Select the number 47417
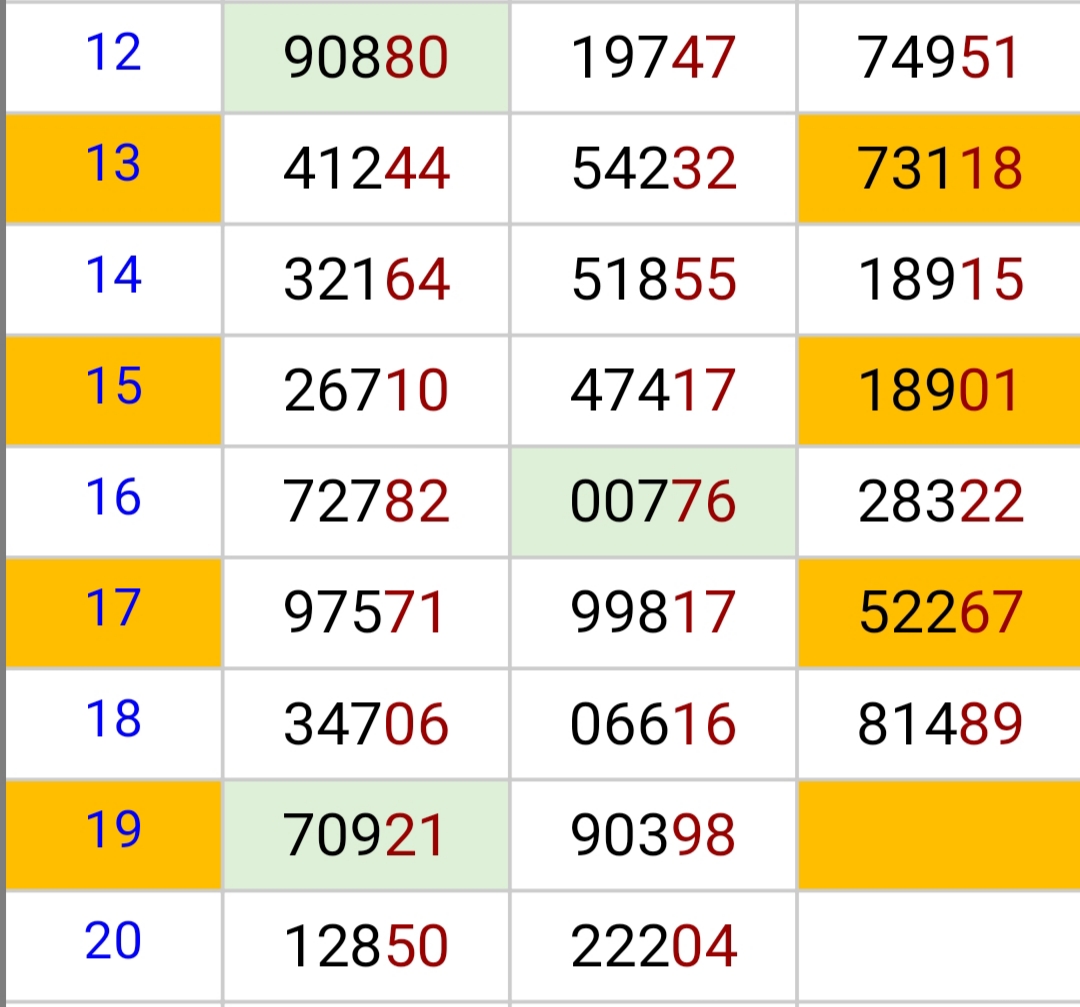This screenshot has width=1080, height=1007. click(653, 391)
